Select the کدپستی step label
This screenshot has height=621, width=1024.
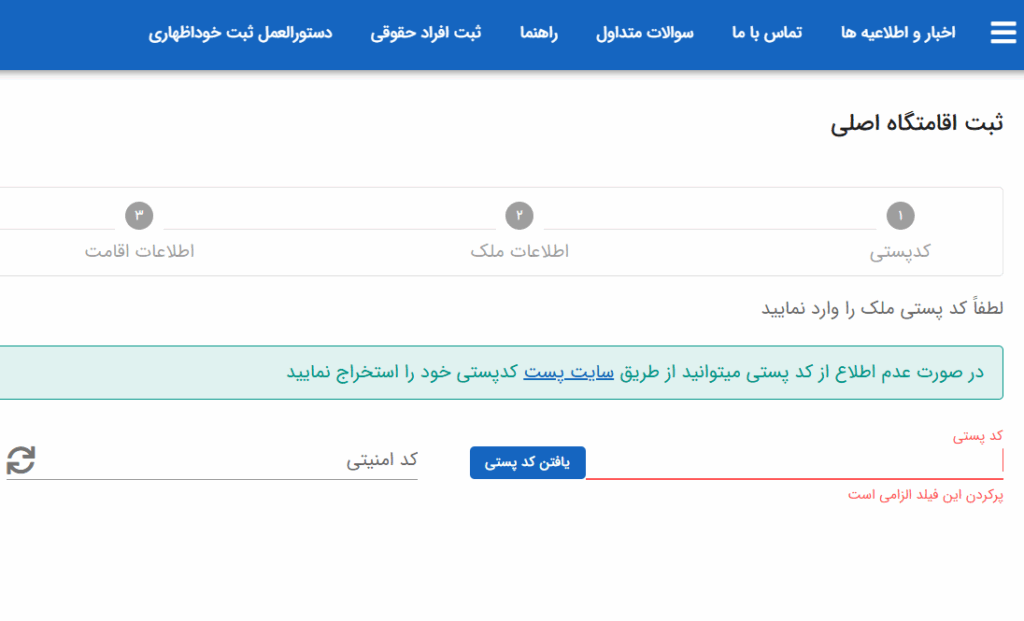900,251
